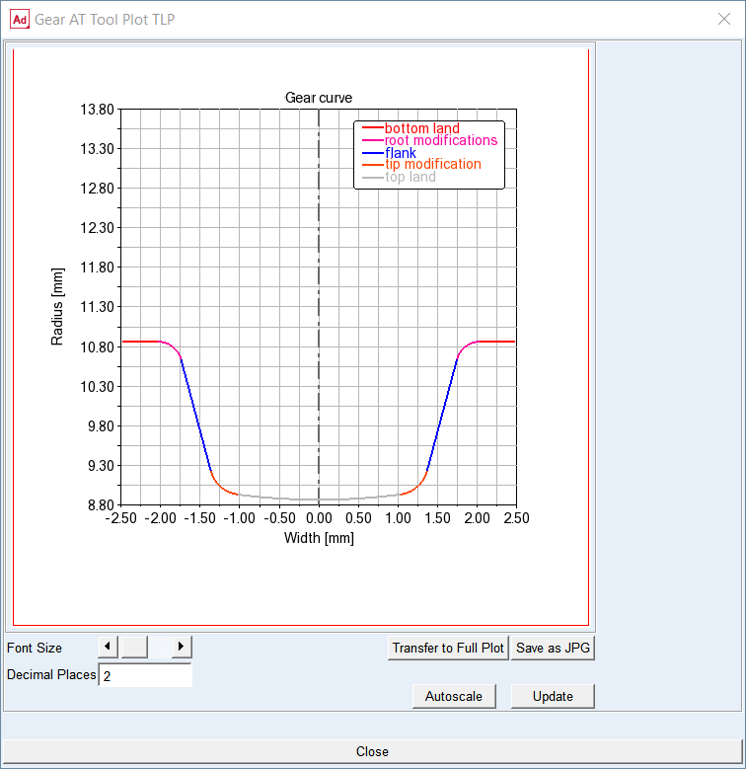Screen dimensions: 748x770
Task: Click the bottom land legend entry
Action: pos(411,128)
